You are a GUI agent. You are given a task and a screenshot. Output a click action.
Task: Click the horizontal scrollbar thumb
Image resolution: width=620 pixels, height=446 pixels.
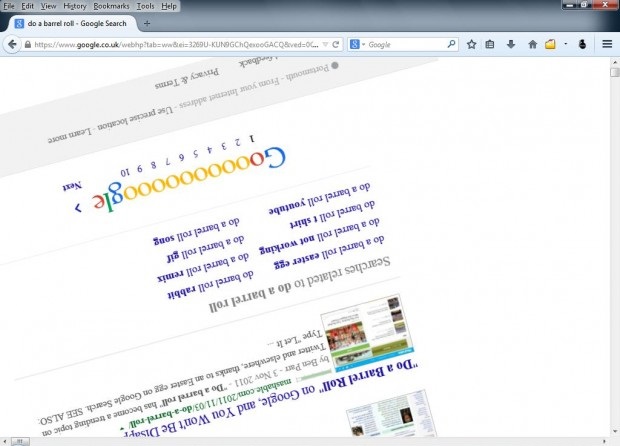coord(19,441)
